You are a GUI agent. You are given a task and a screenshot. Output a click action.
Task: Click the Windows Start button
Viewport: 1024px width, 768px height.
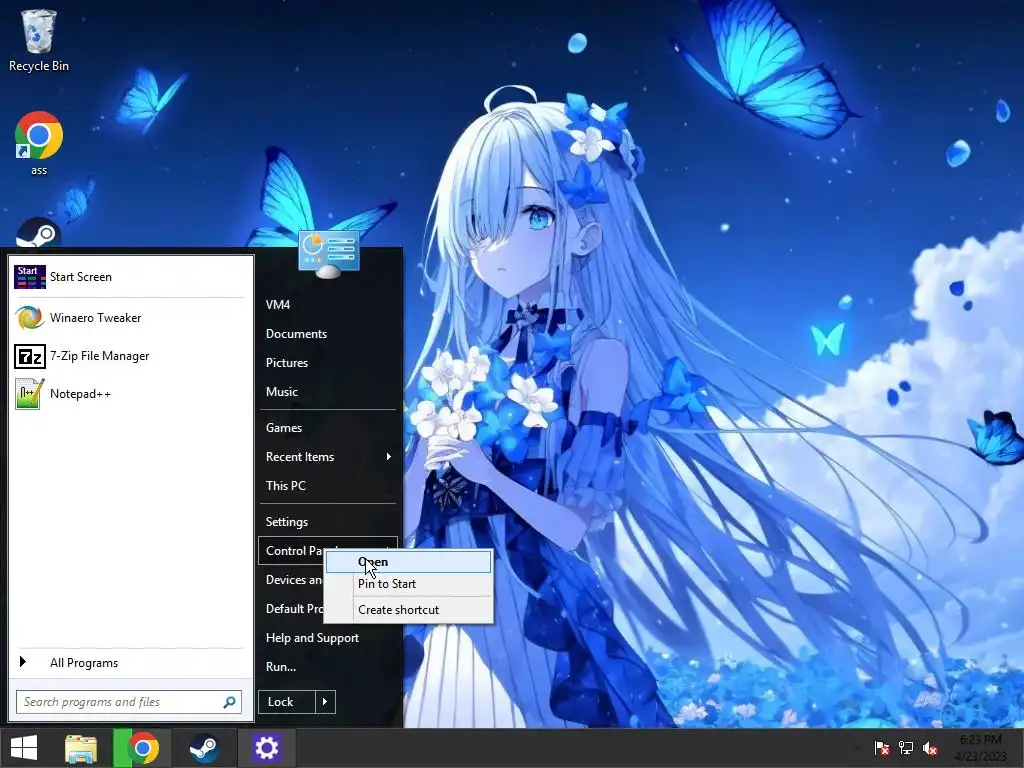(24, 748)
